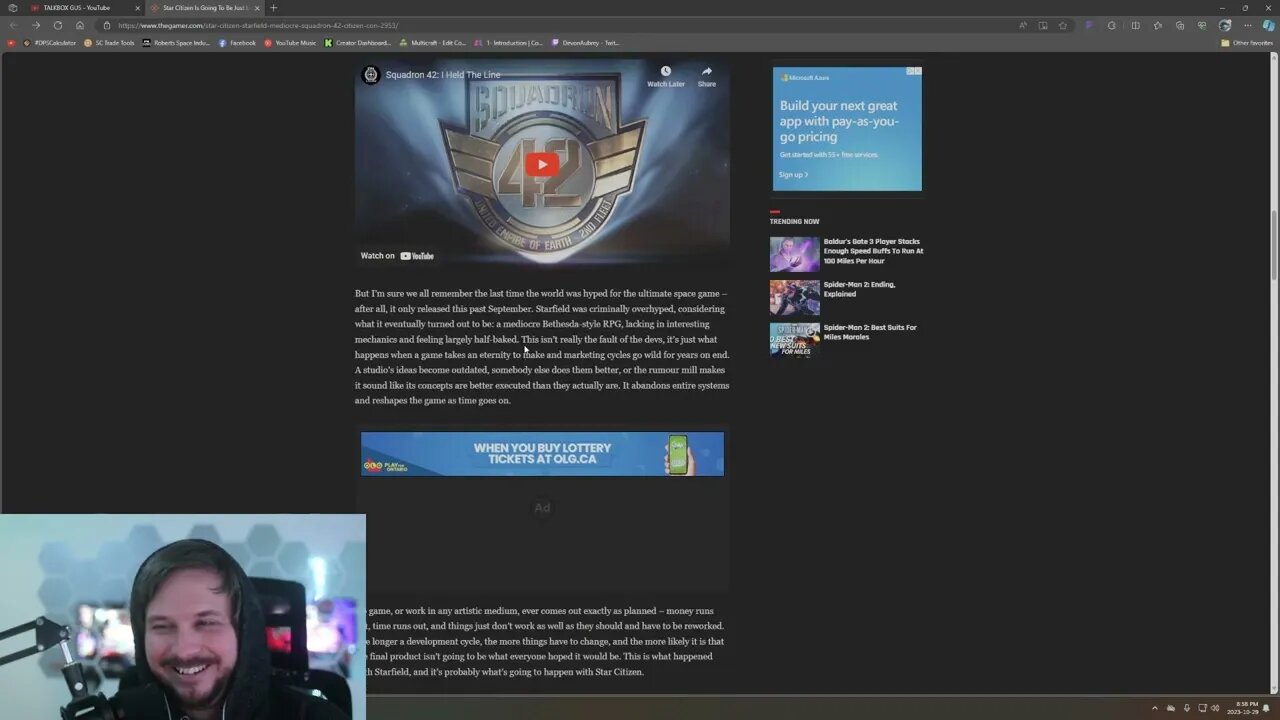The height and width of the screenshot is (720, 1280).
Task: Open OneDrive cloud tray icon
Action: (x=1171, y=708)
